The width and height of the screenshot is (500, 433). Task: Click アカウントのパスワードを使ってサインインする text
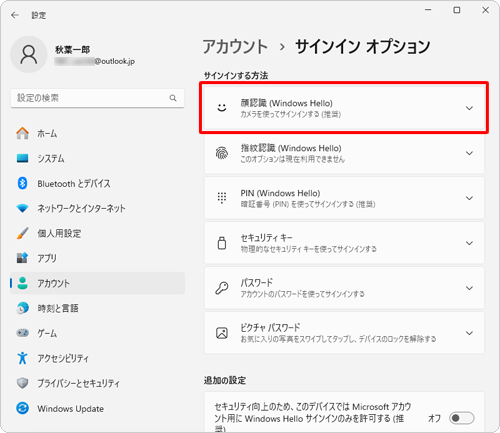(x=303, y=294)
